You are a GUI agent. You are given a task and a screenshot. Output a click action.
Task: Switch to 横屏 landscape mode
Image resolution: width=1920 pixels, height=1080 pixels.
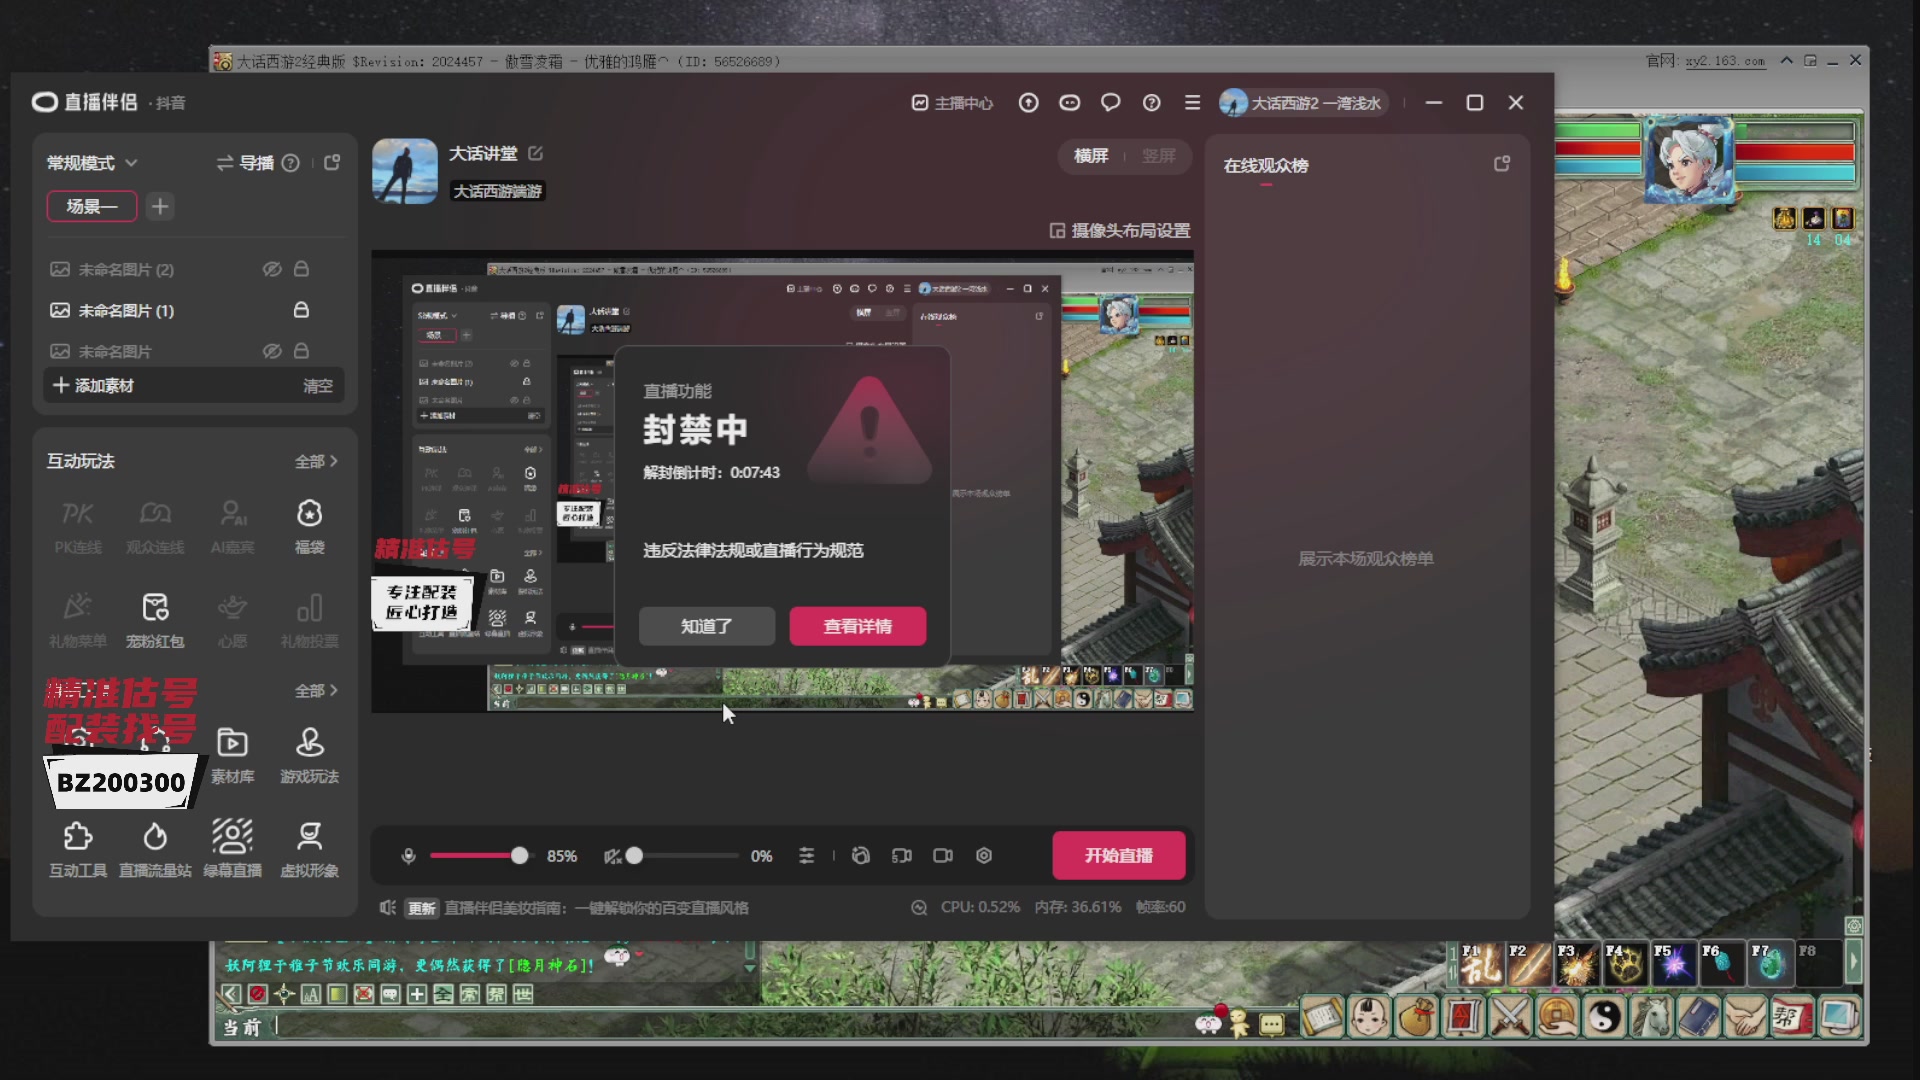point(1091,156)
